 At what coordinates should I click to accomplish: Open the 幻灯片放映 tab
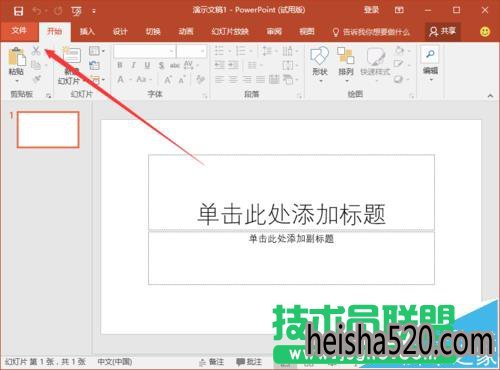tap(230, 32)
